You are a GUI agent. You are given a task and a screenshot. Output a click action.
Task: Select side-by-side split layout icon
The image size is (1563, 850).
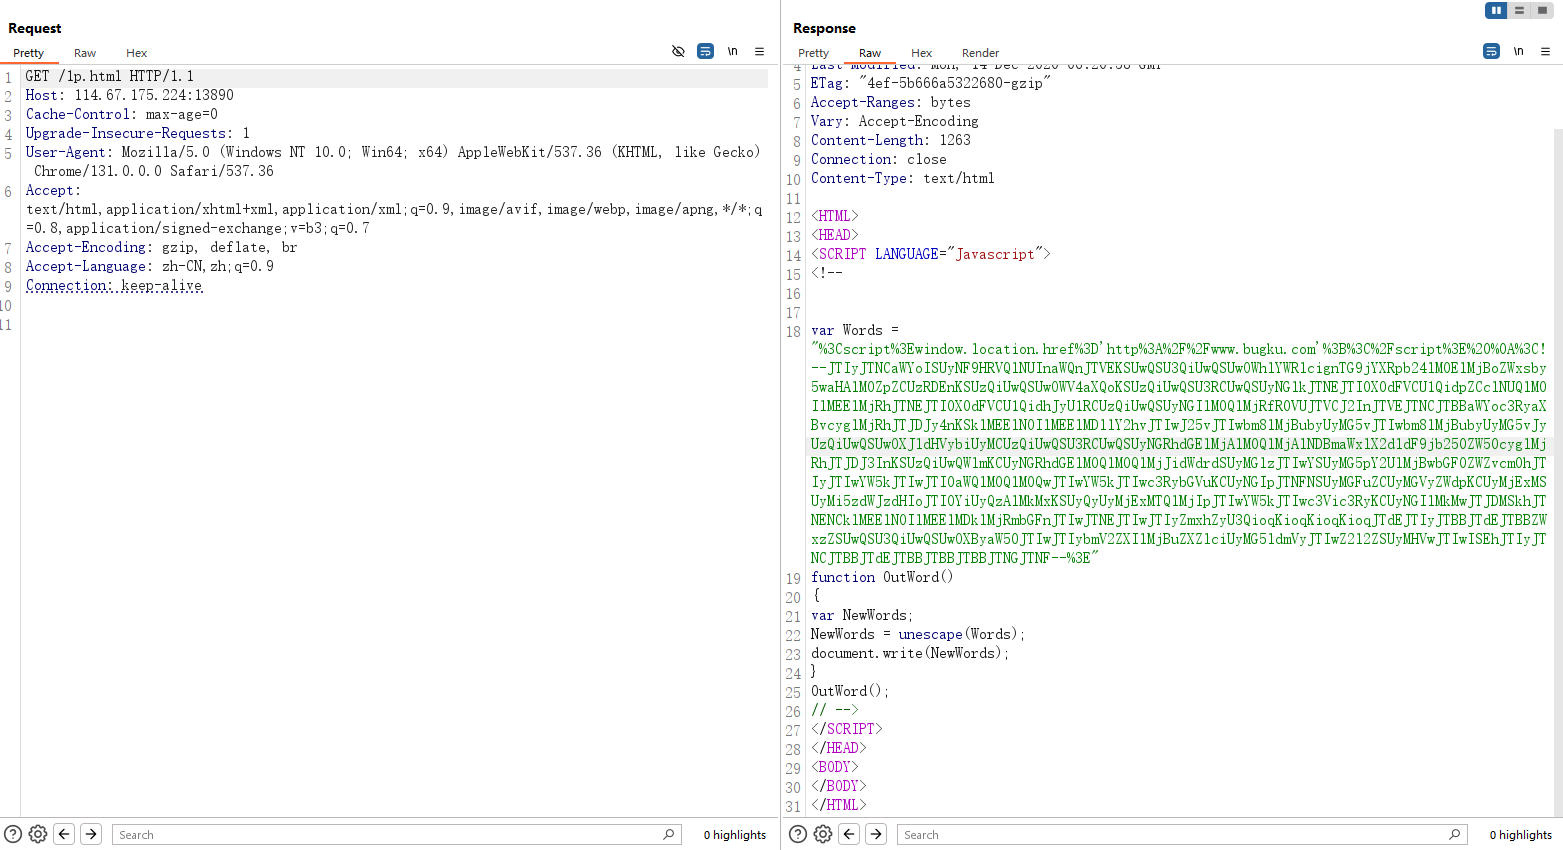pos(1496,10)
